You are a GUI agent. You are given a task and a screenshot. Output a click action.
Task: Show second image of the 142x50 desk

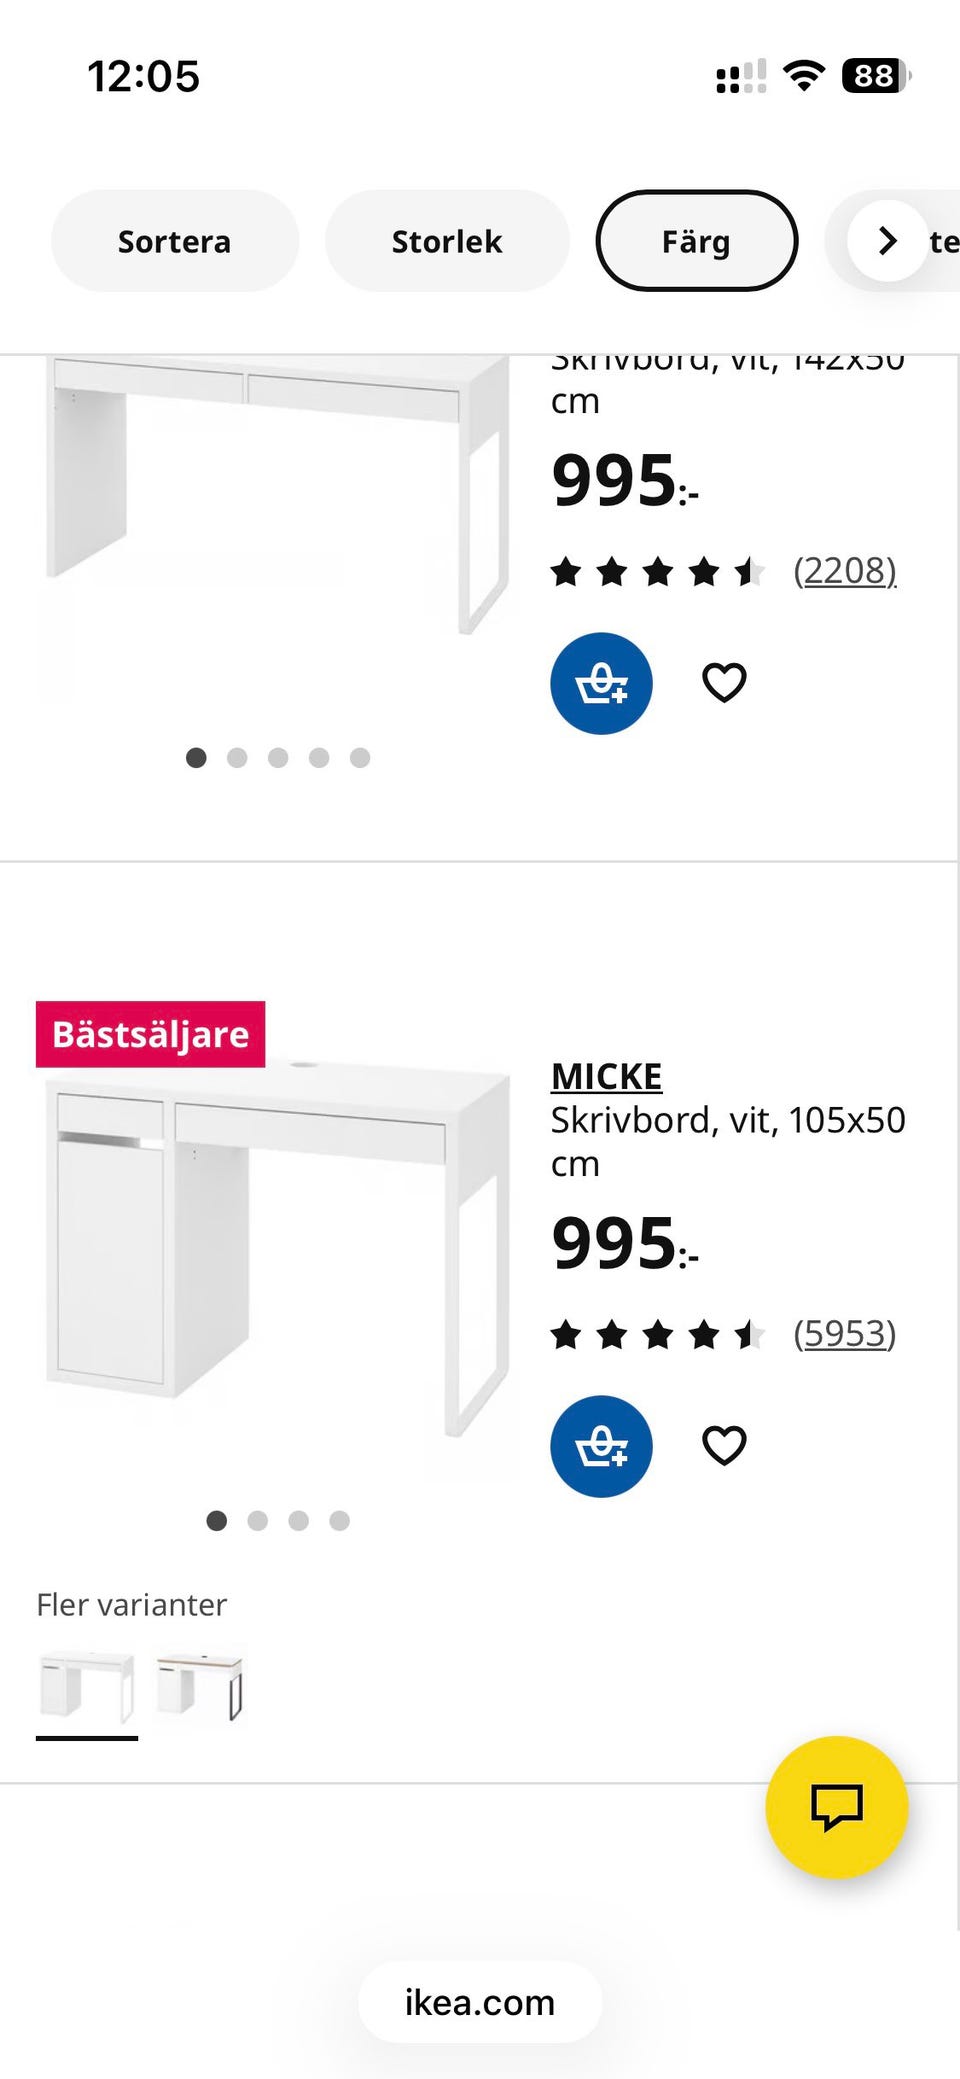point(237,758)
